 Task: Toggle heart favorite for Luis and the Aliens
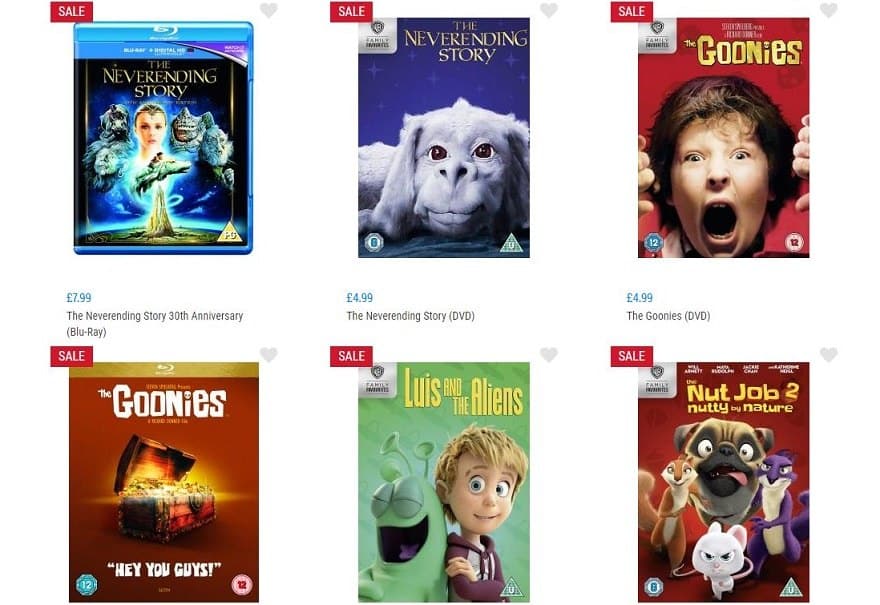tap(549, 355)
